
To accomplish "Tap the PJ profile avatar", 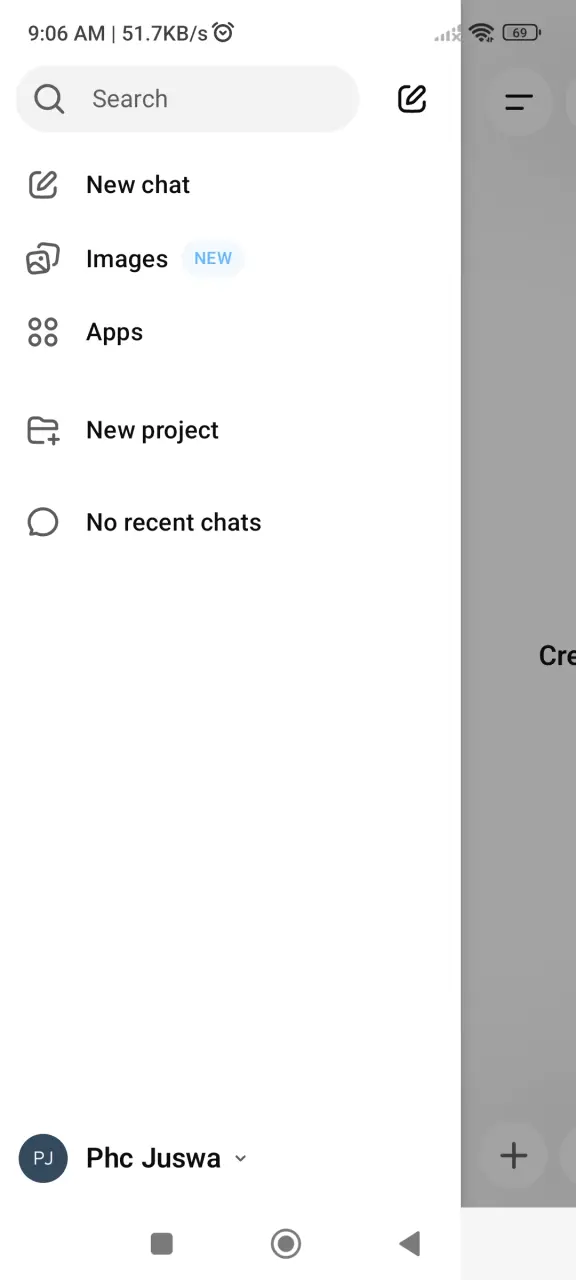I will [x=43, y=1158].
